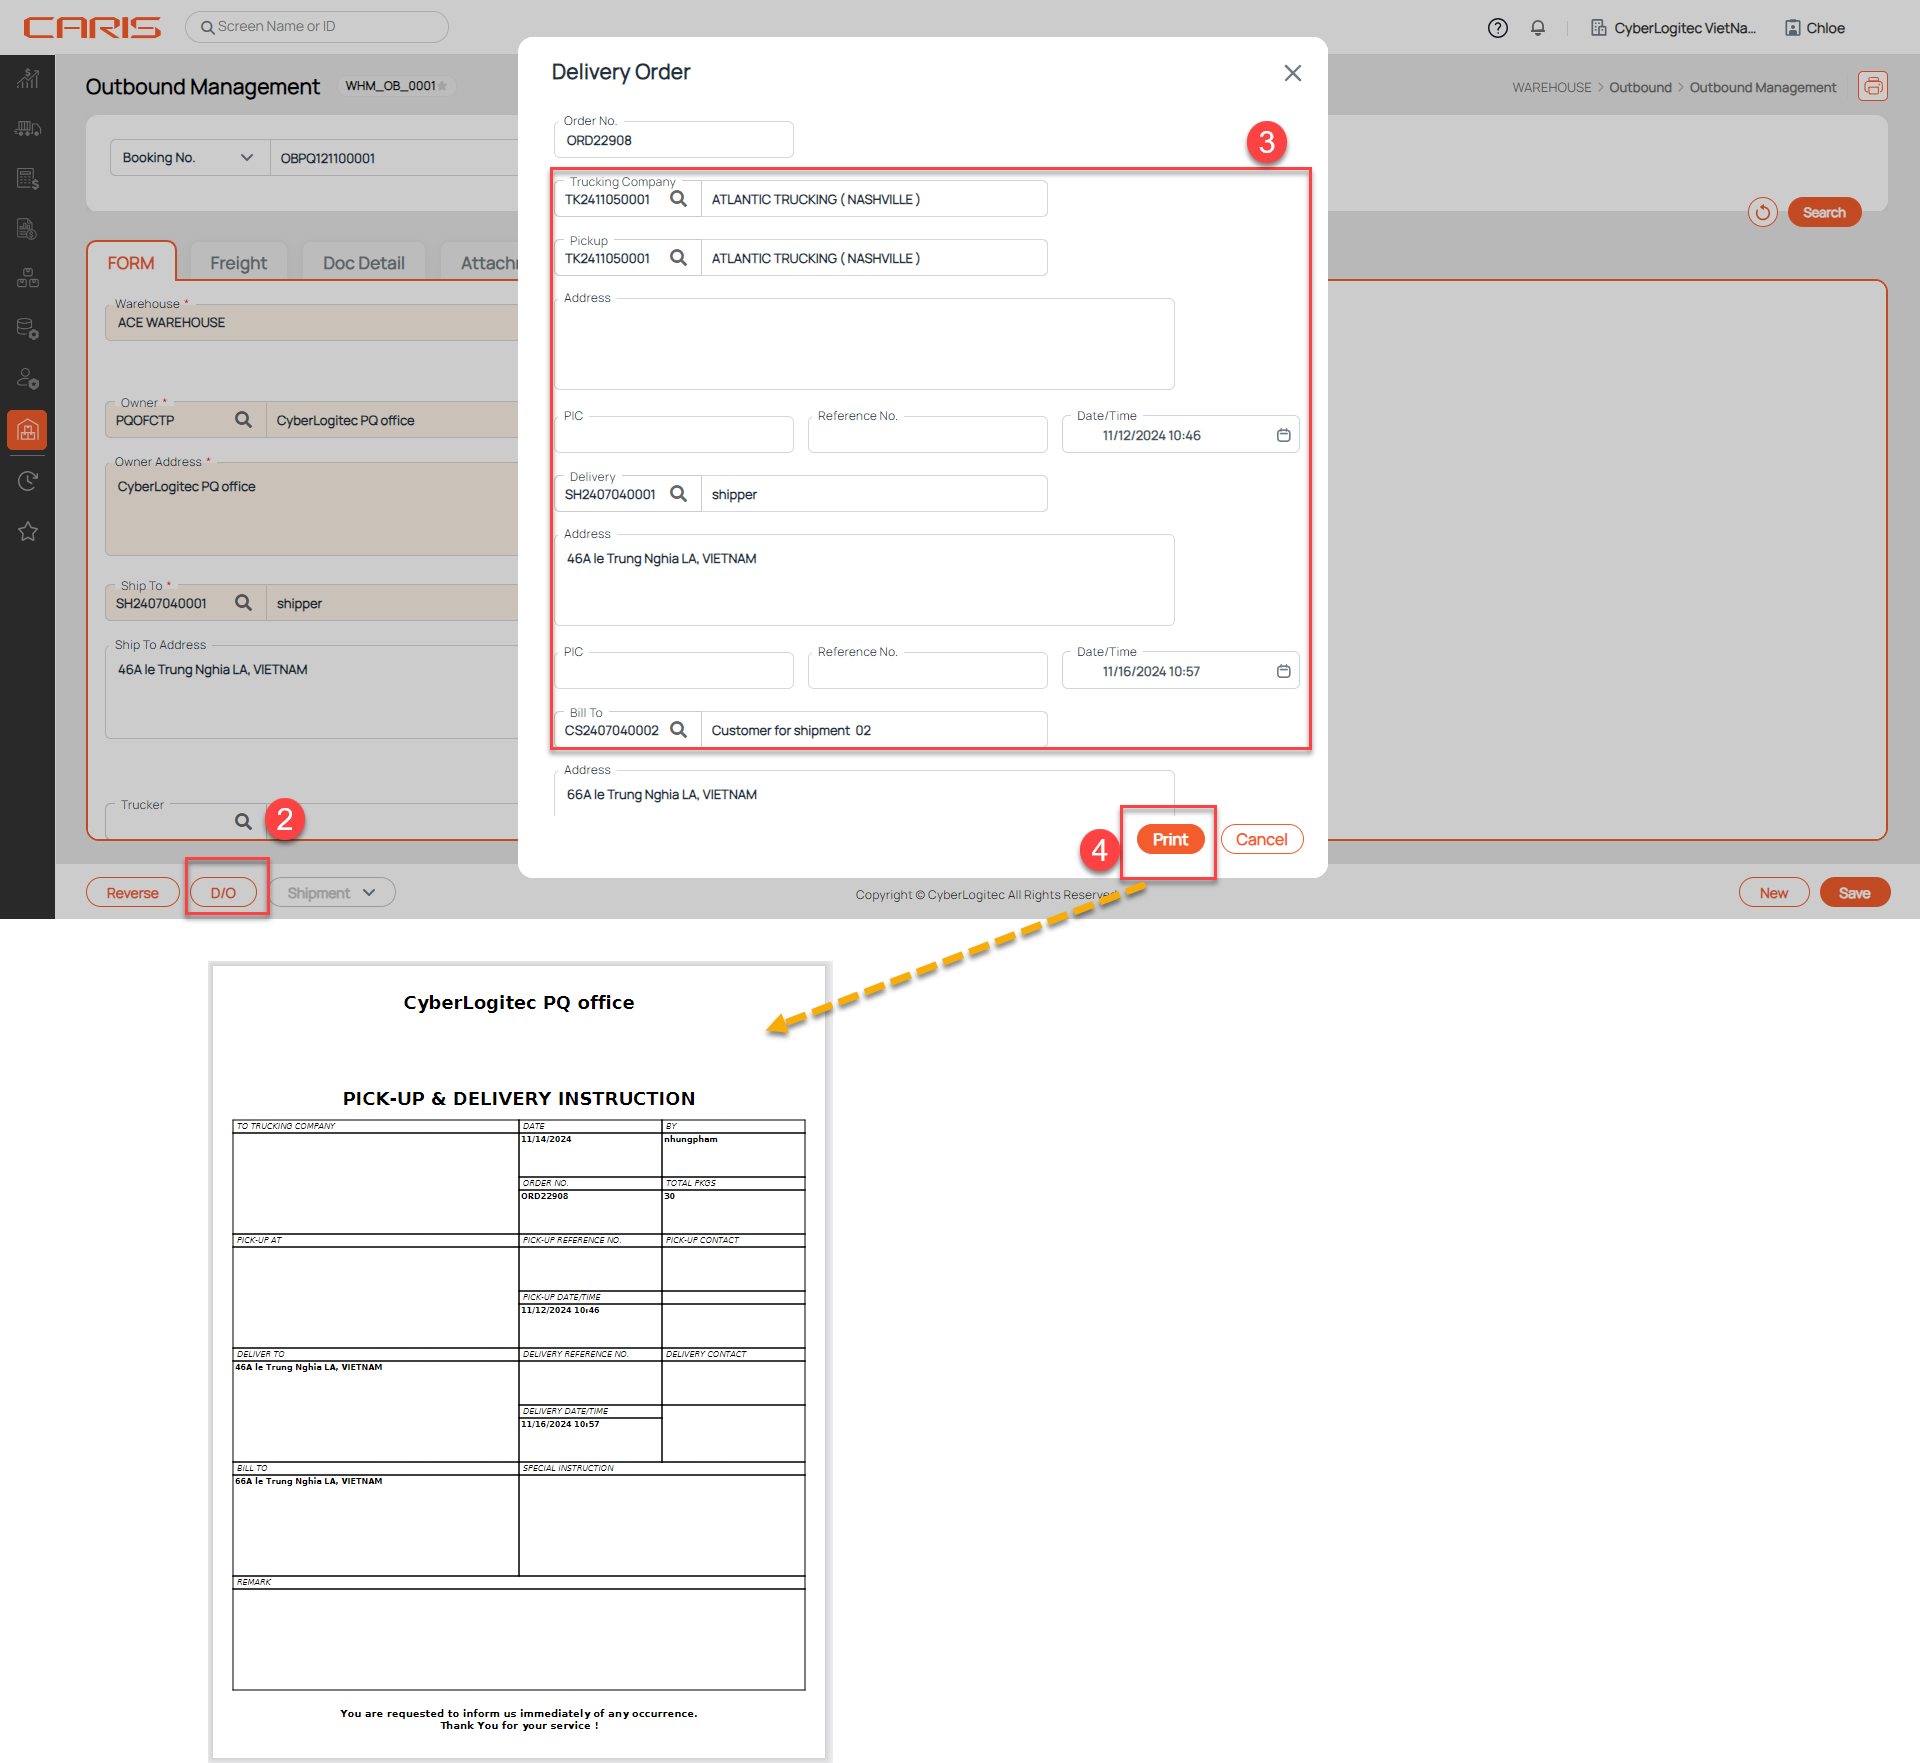Image resolution: width=1920 pixels, height=1763 pixels.
Task: Click the Search button
Action: [x=1824, y=212]
